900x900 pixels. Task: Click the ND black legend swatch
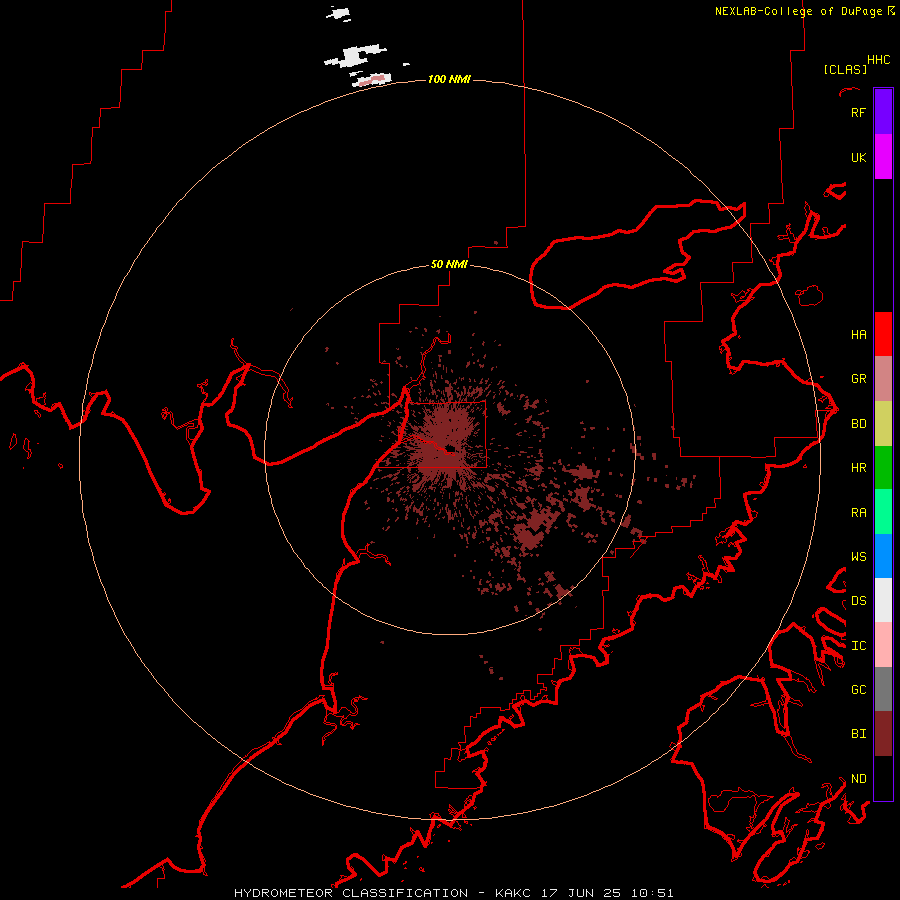coord(883,778)
